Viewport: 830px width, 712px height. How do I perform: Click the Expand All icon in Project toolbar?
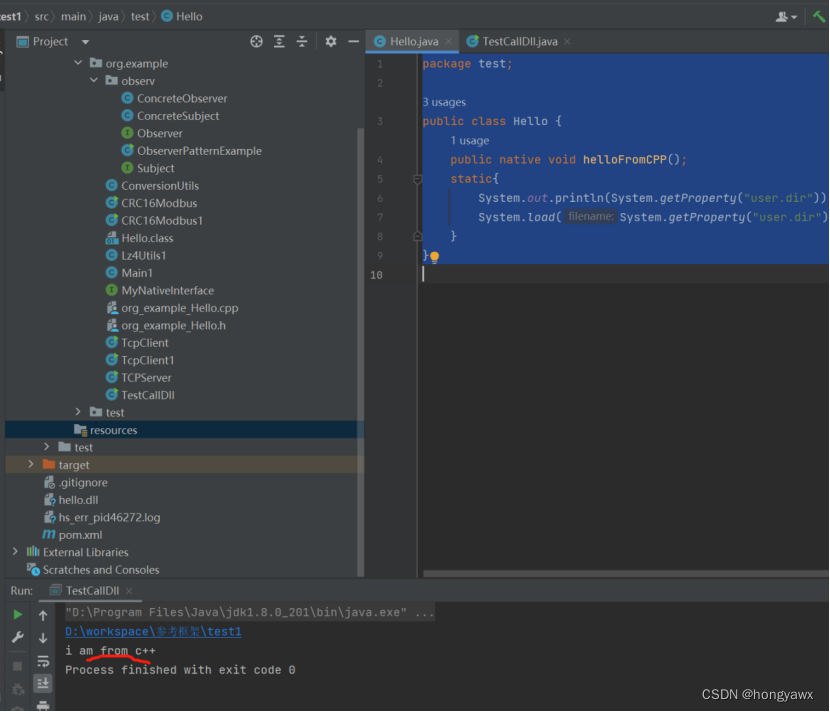click(279, 41)
